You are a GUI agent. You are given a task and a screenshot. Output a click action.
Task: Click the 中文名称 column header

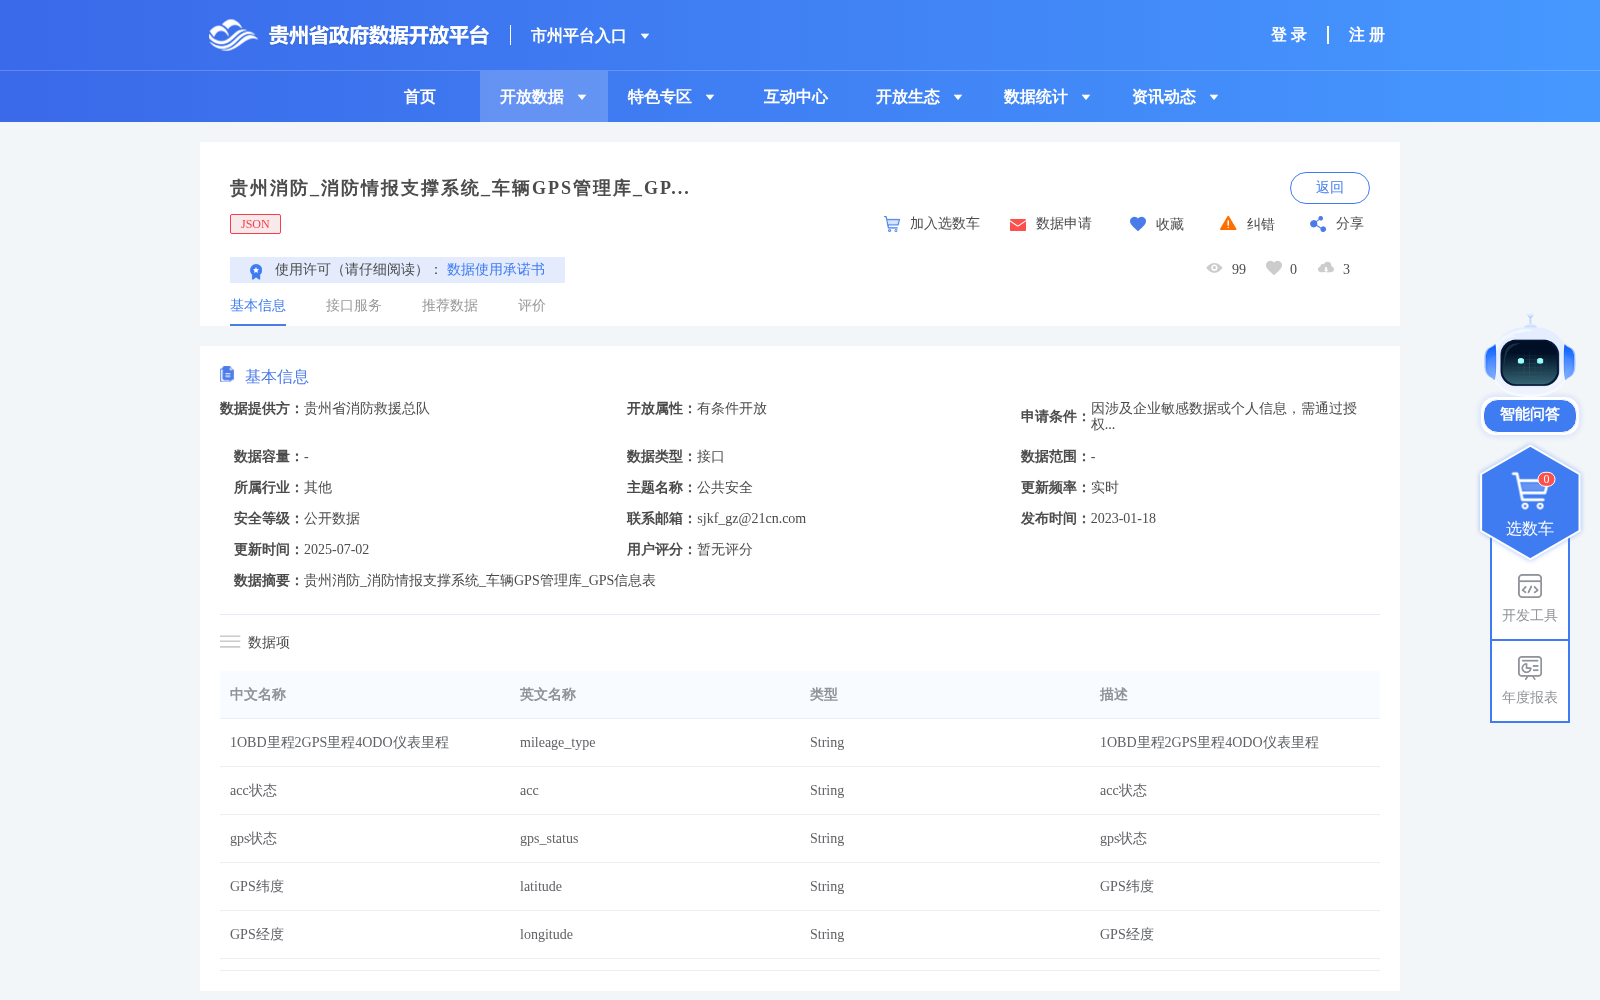click(x=258, y=695)
